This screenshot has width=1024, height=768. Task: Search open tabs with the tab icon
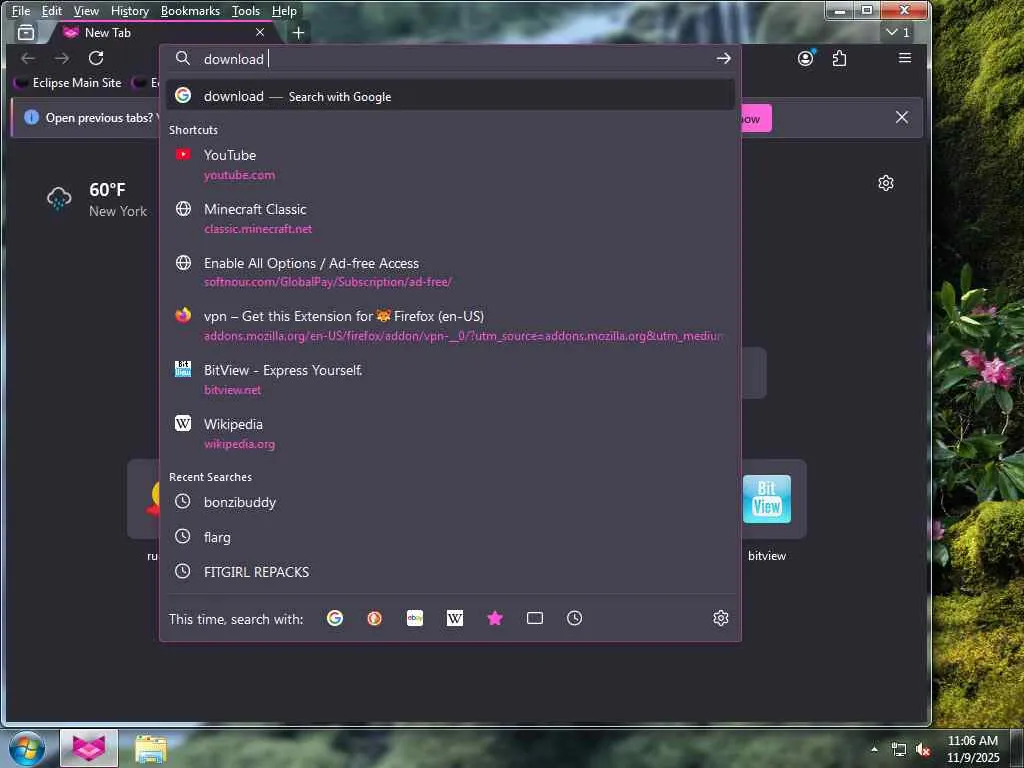pyautogui.click(x=535, y=618)
